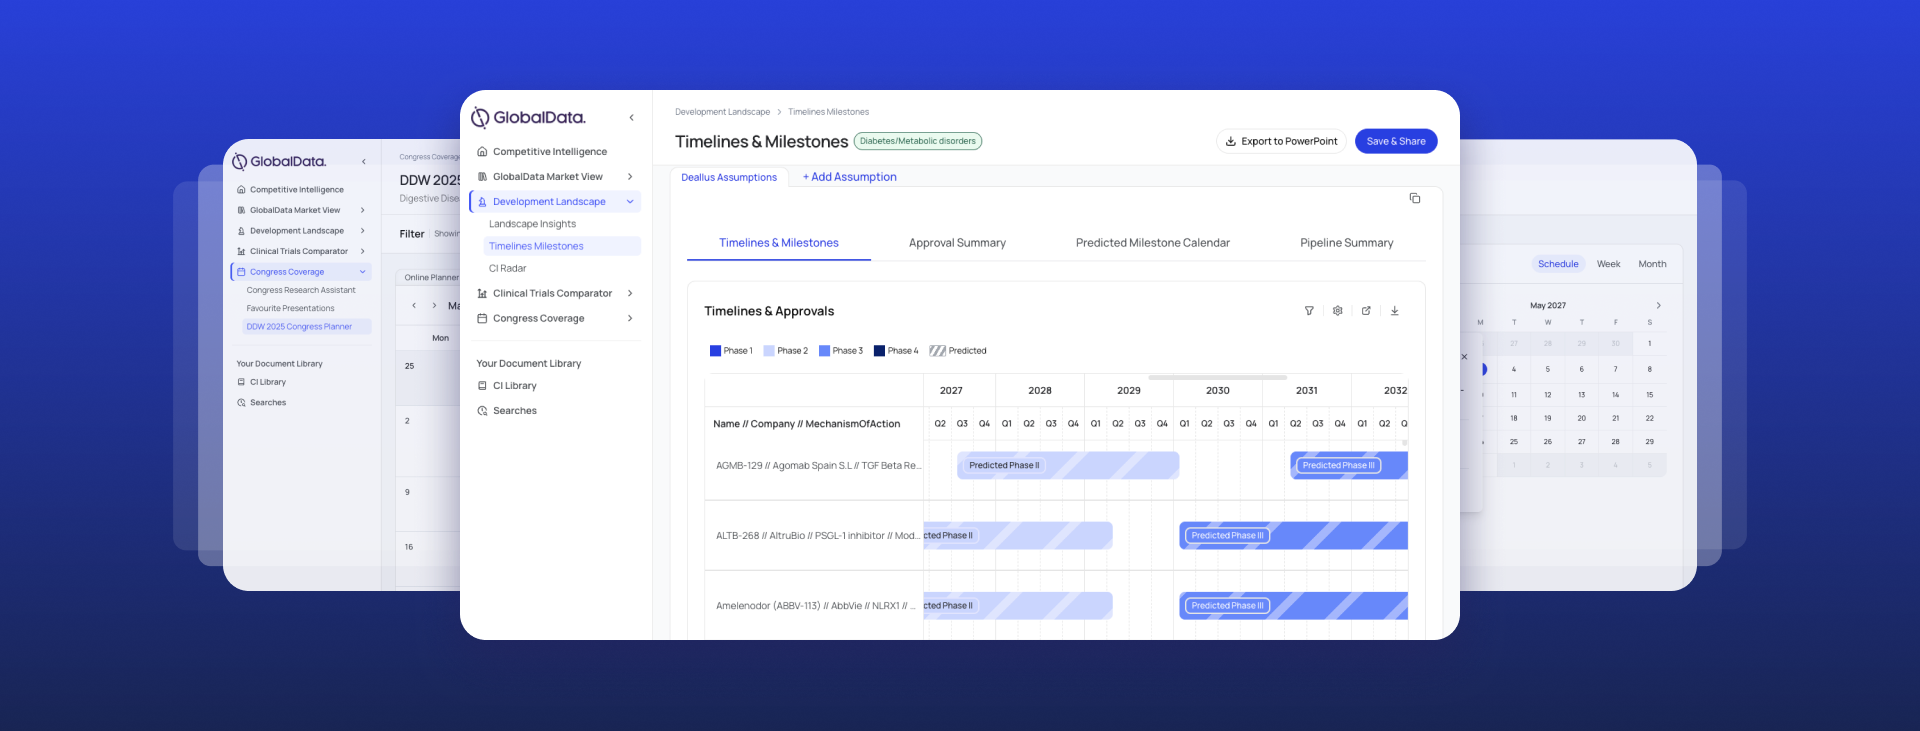Screen dimensions: 1920x731
Task: Click the X close icon in right window
Action: [x=1464, y=357]
